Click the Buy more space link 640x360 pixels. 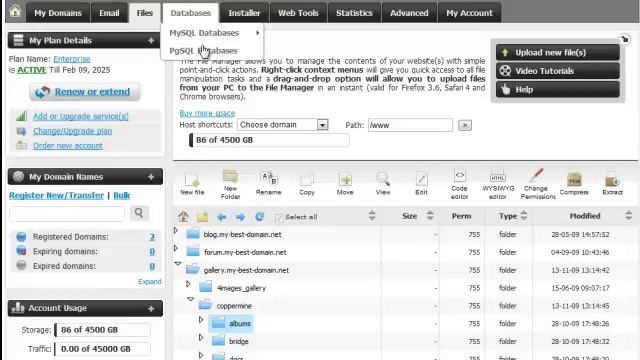pos(207,113)
